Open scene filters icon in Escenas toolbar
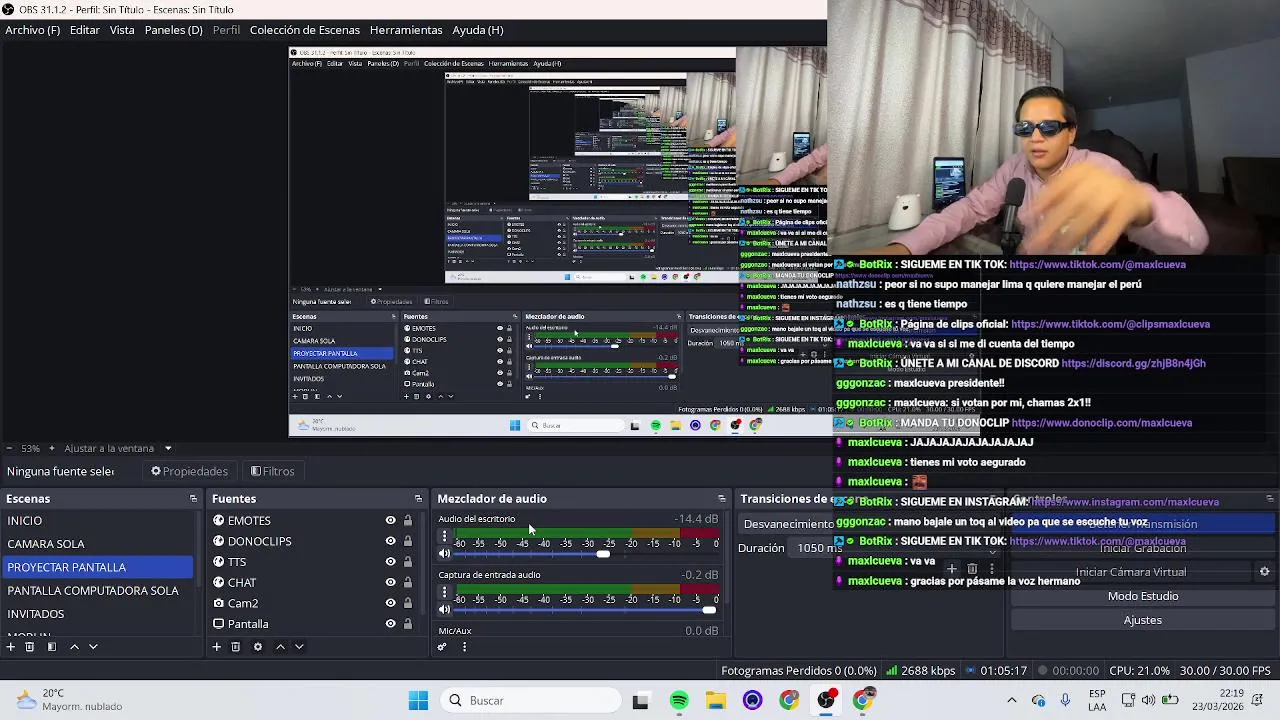 (52, 647)
